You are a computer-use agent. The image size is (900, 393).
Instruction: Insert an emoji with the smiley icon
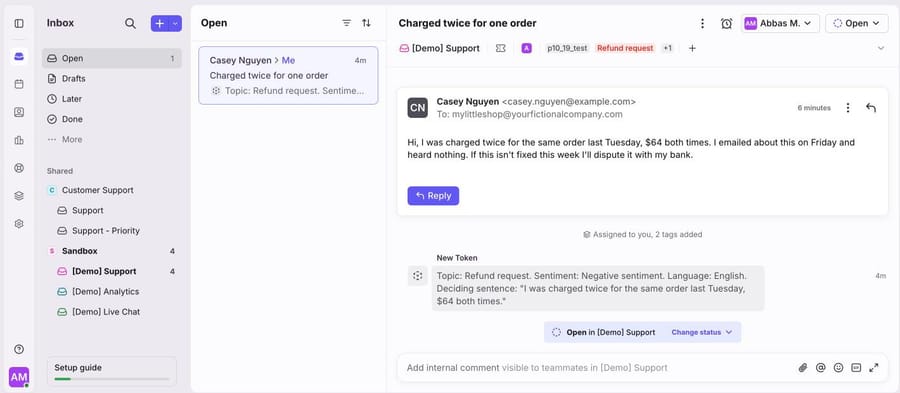click(839, 368)
